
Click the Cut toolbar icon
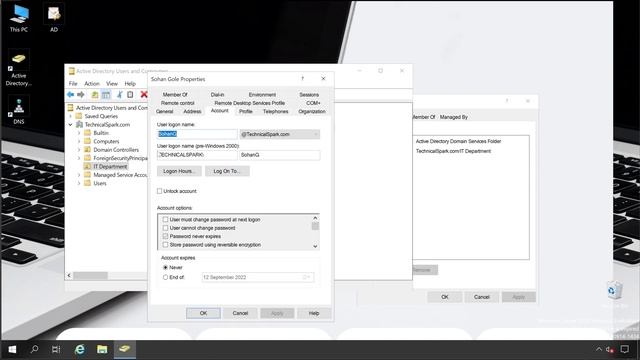[120, 95]
